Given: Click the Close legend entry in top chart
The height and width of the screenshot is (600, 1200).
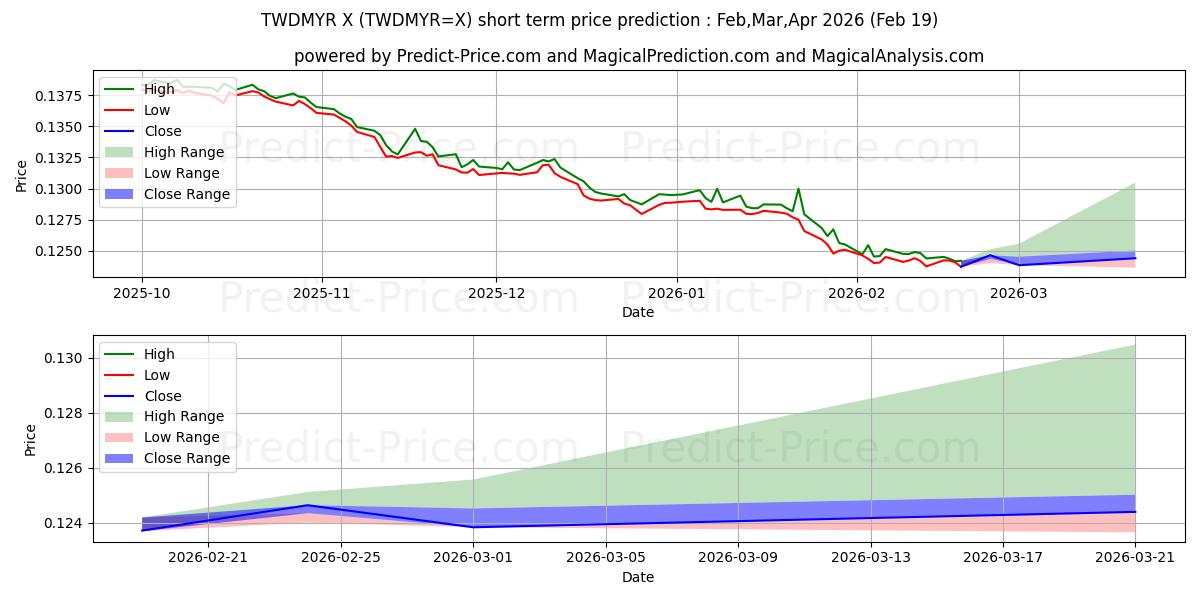Looking at the screenshot, I should [143, 132].
